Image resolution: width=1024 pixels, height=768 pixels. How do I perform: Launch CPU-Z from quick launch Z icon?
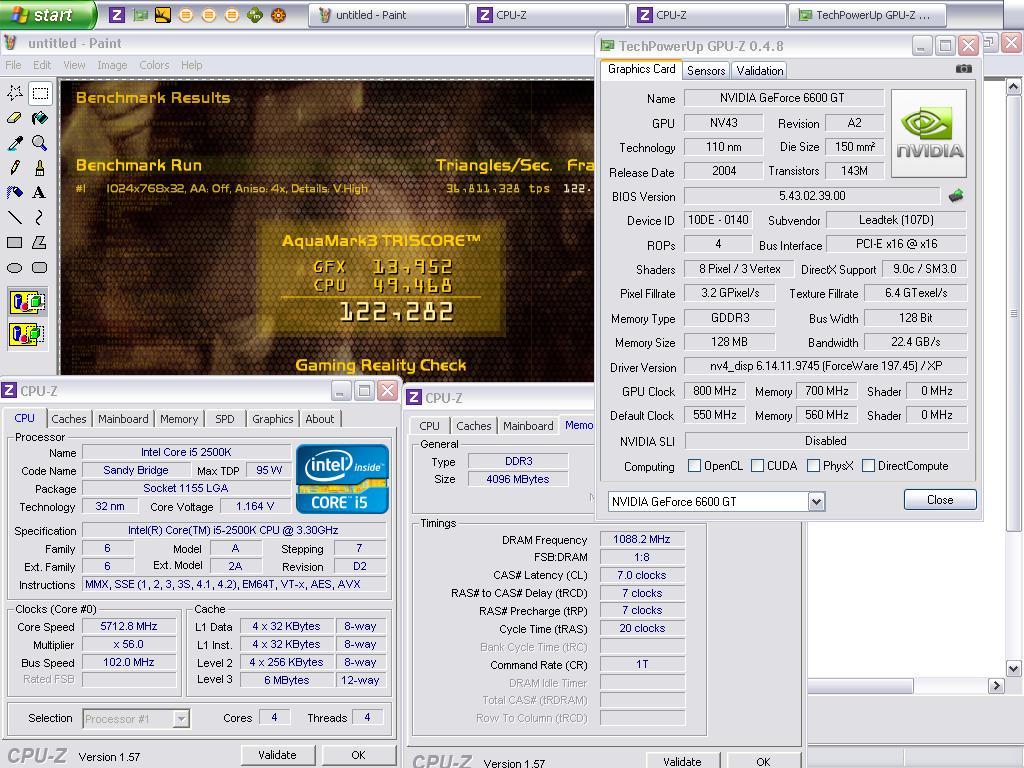117,14
